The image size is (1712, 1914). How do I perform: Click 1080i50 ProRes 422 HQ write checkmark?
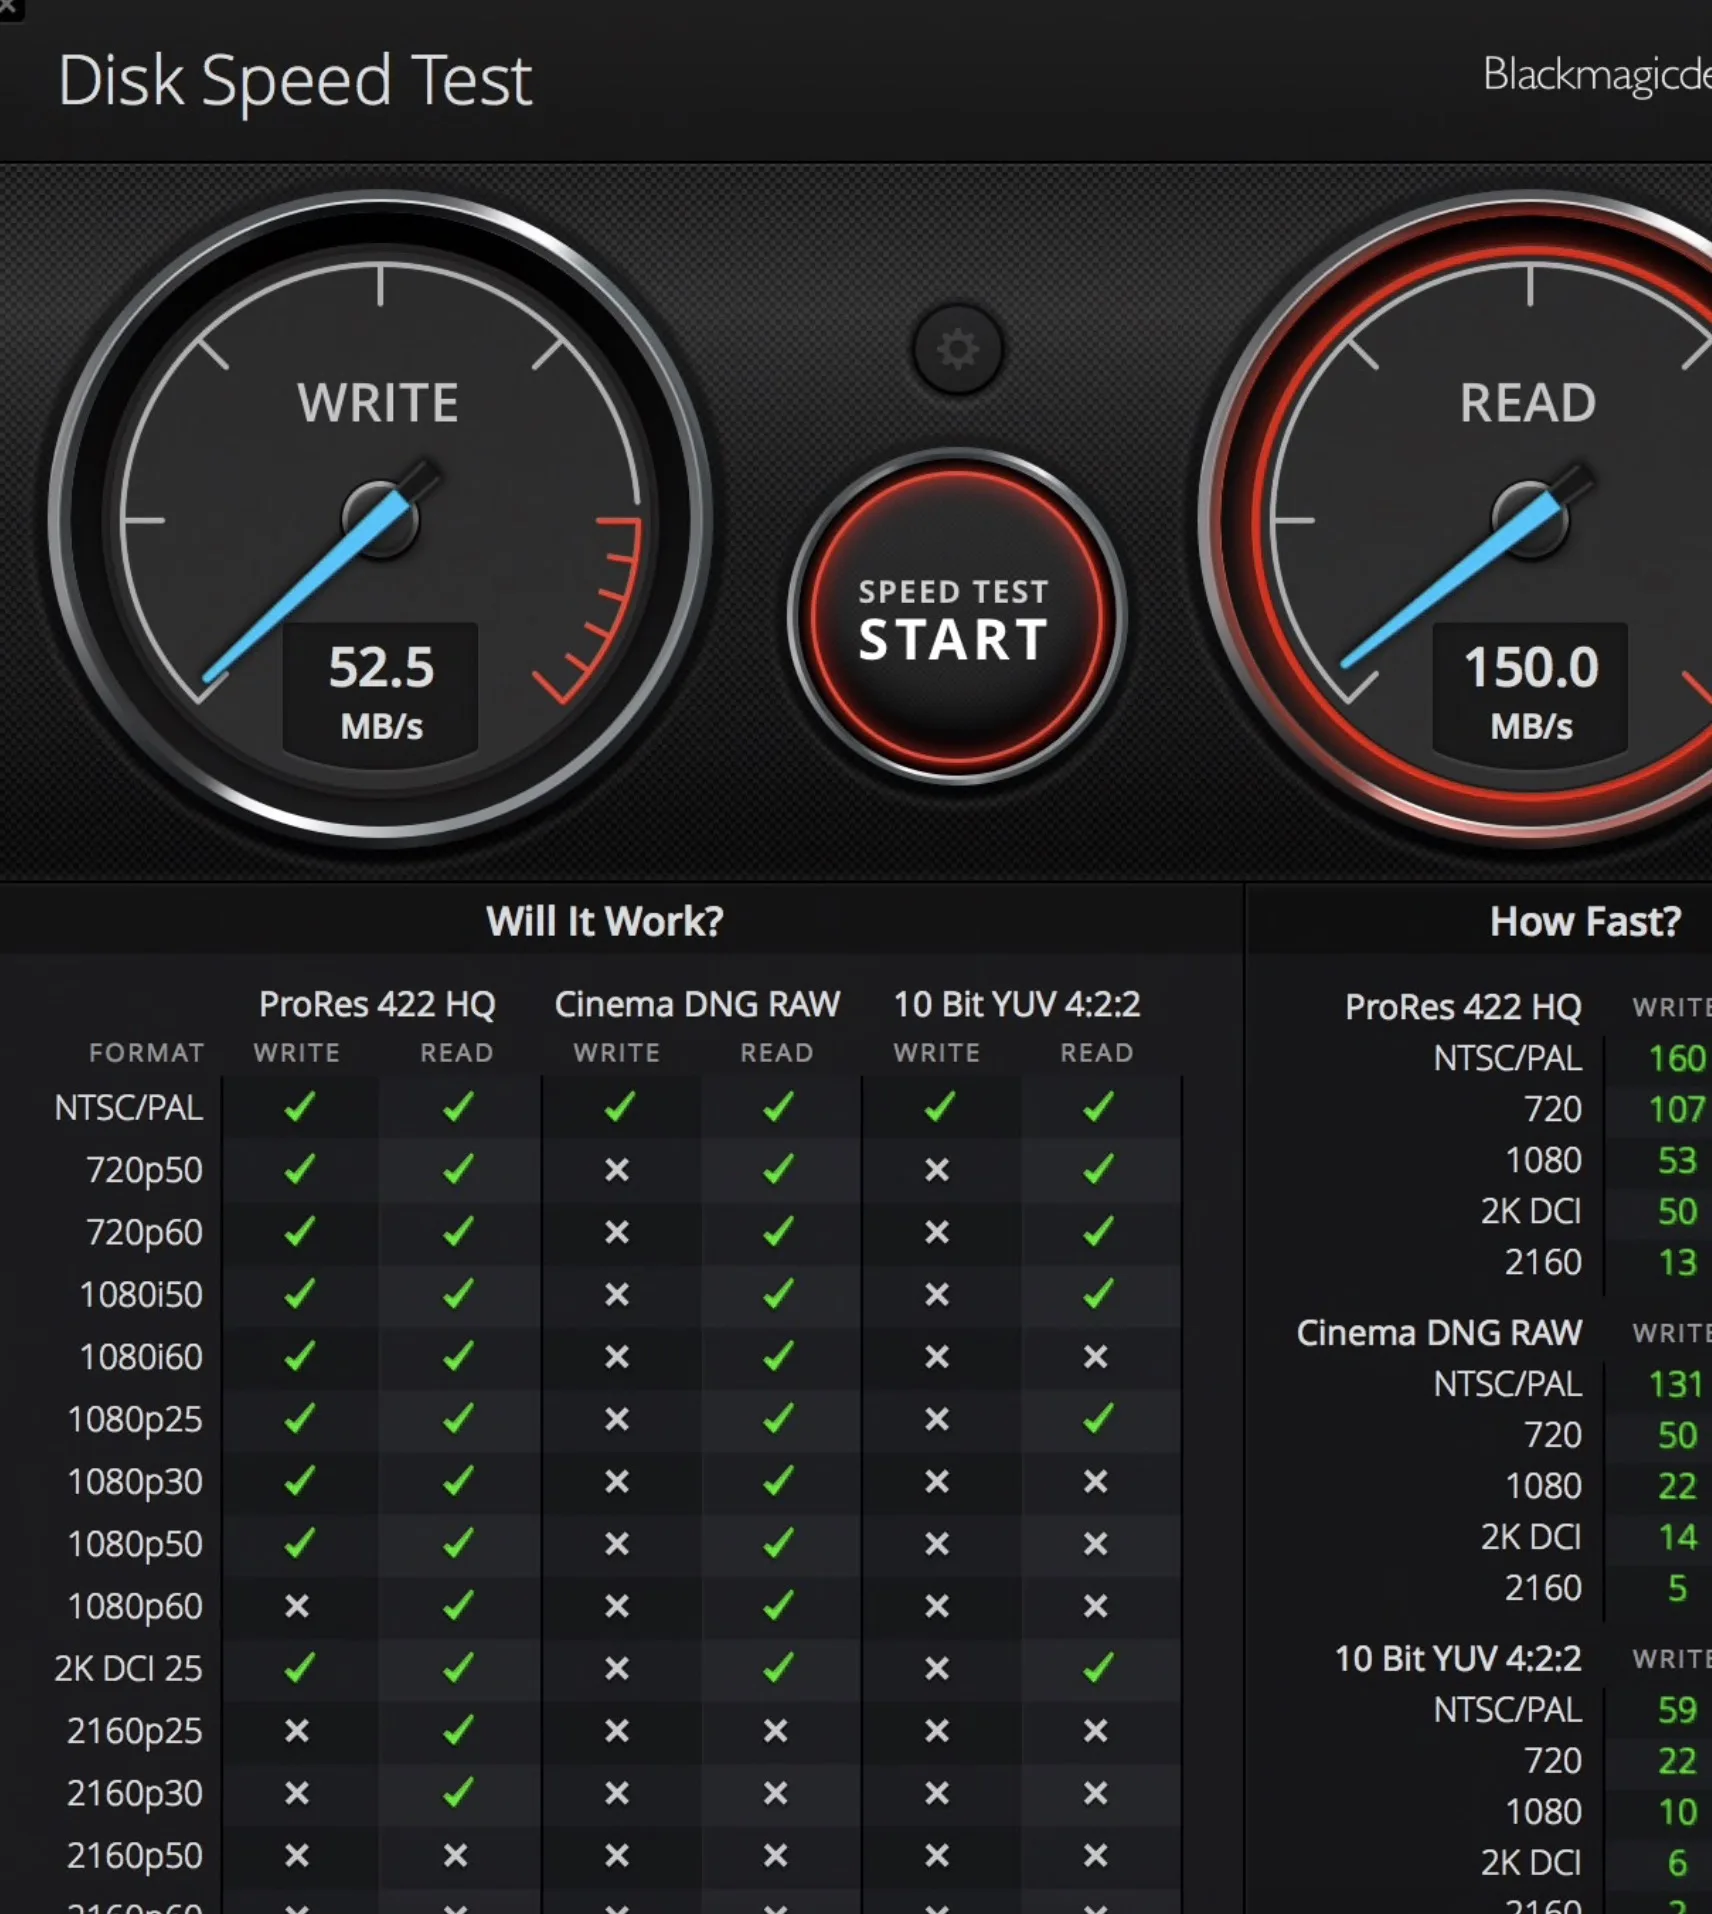coord(299,1294)
